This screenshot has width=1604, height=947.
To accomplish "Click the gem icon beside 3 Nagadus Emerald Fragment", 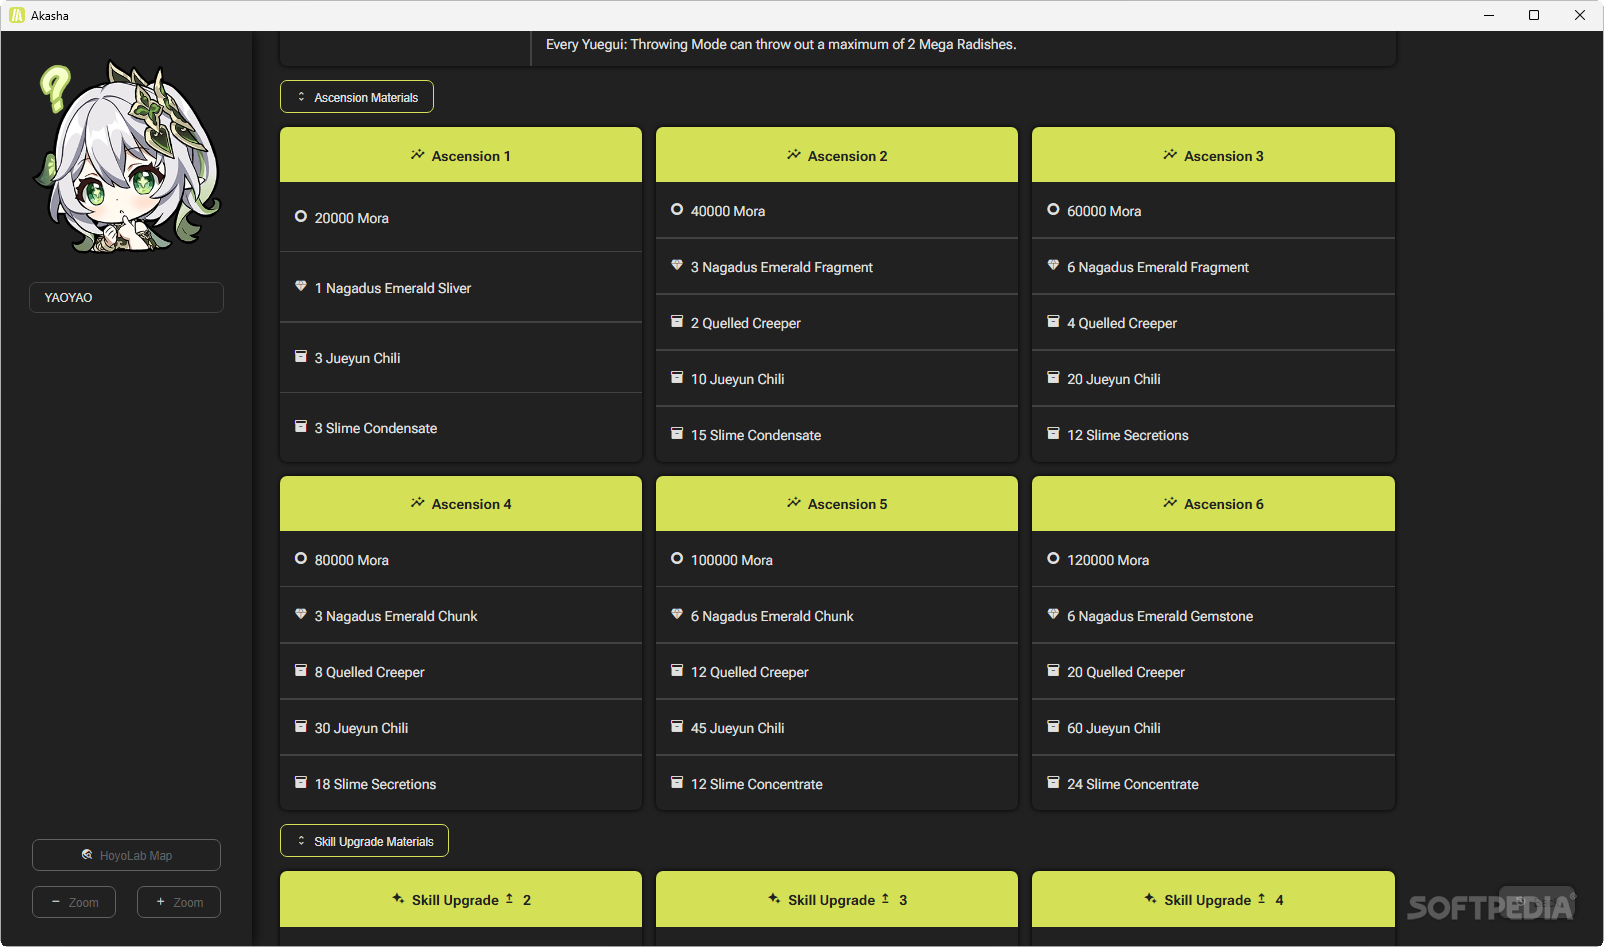I will [677, 265].
